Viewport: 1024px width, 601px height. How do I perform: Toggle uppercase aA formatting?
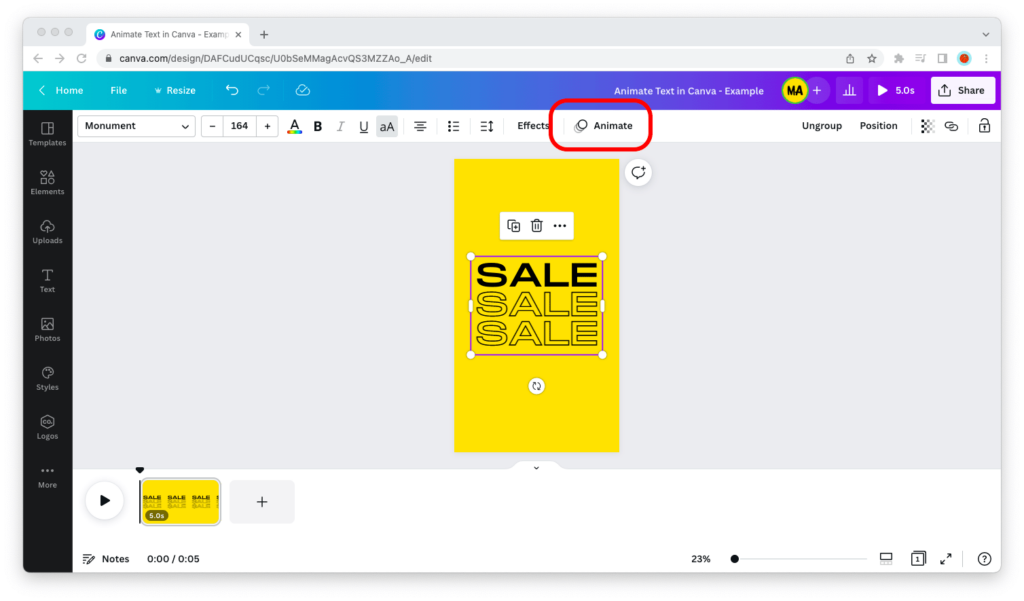pos(387,126)
